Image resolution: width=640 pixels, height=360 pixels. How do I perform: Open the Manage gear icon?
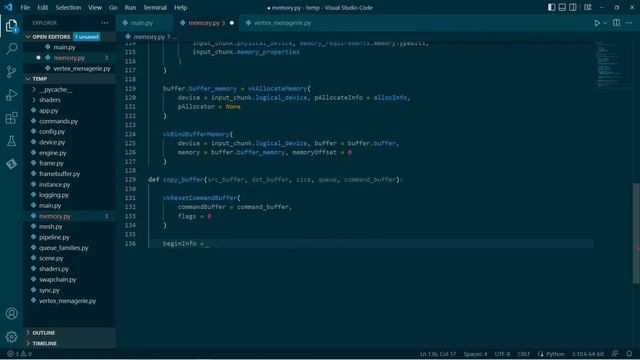[x=11, y=337]
